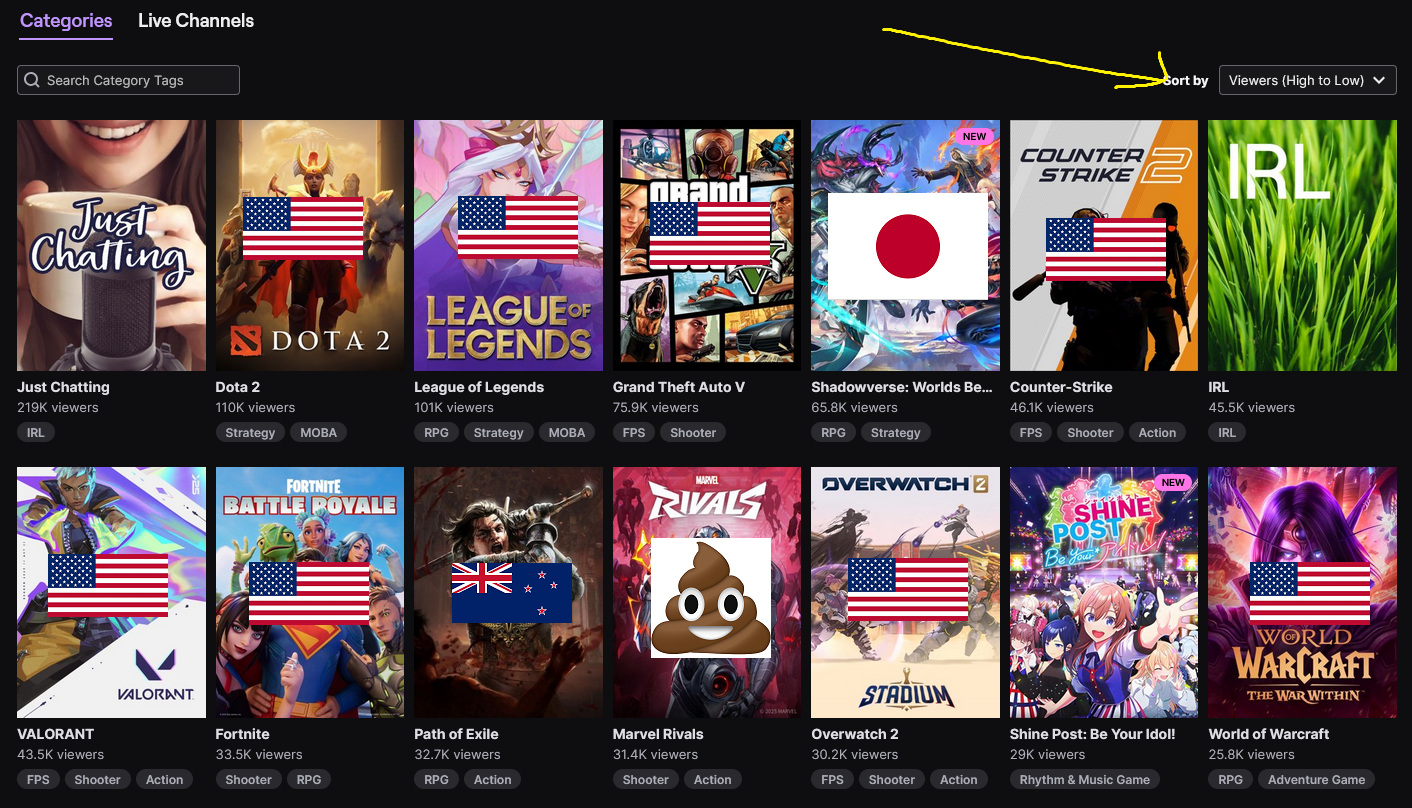Open the Just Chatting category thumbnail
This screenshot has width=1412, height=808.
[111, 246]
